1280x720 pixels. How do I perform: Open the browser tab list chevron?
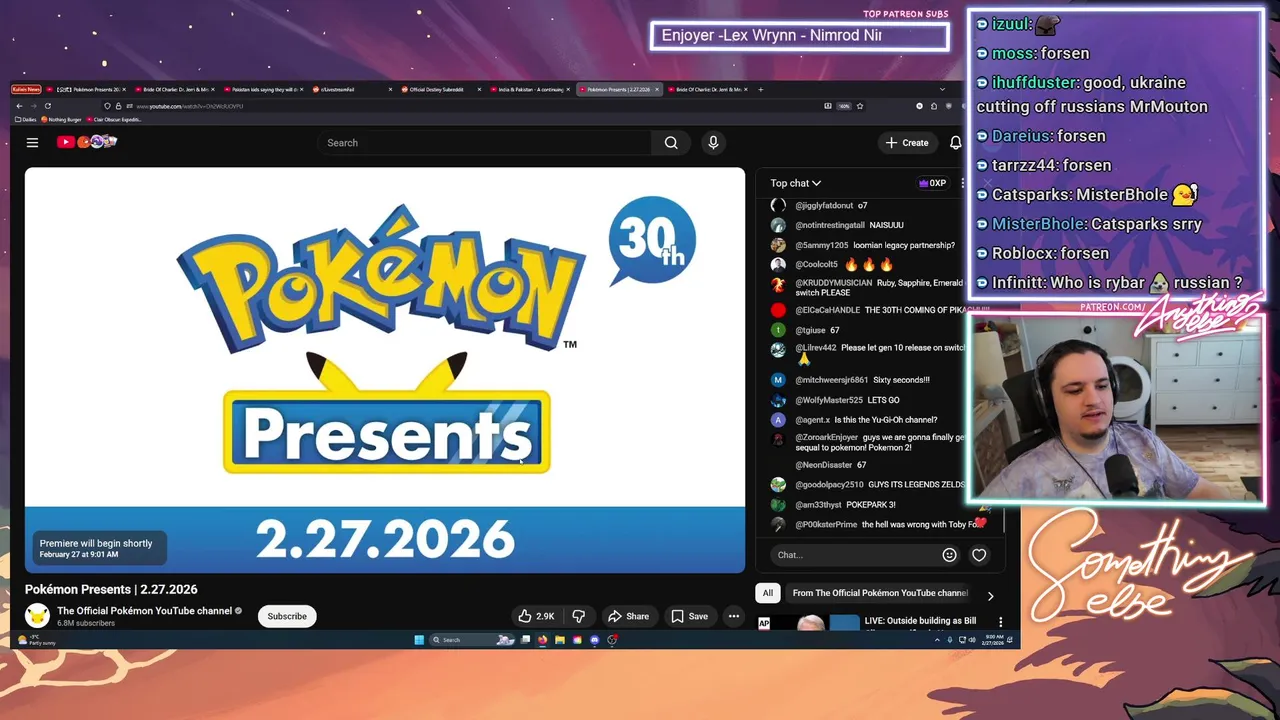click(x=941, y=89)
